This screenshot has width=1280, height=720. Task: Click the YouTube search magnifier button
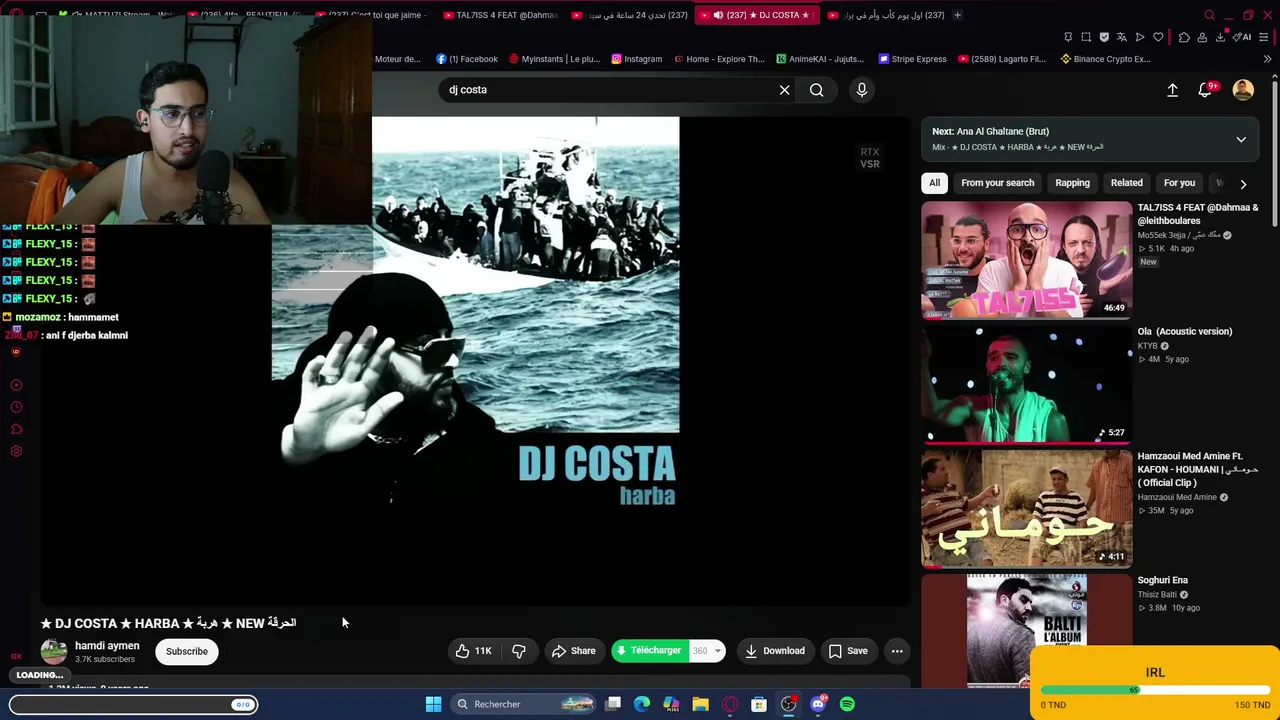pyautogui.click(x=817, y=90)
